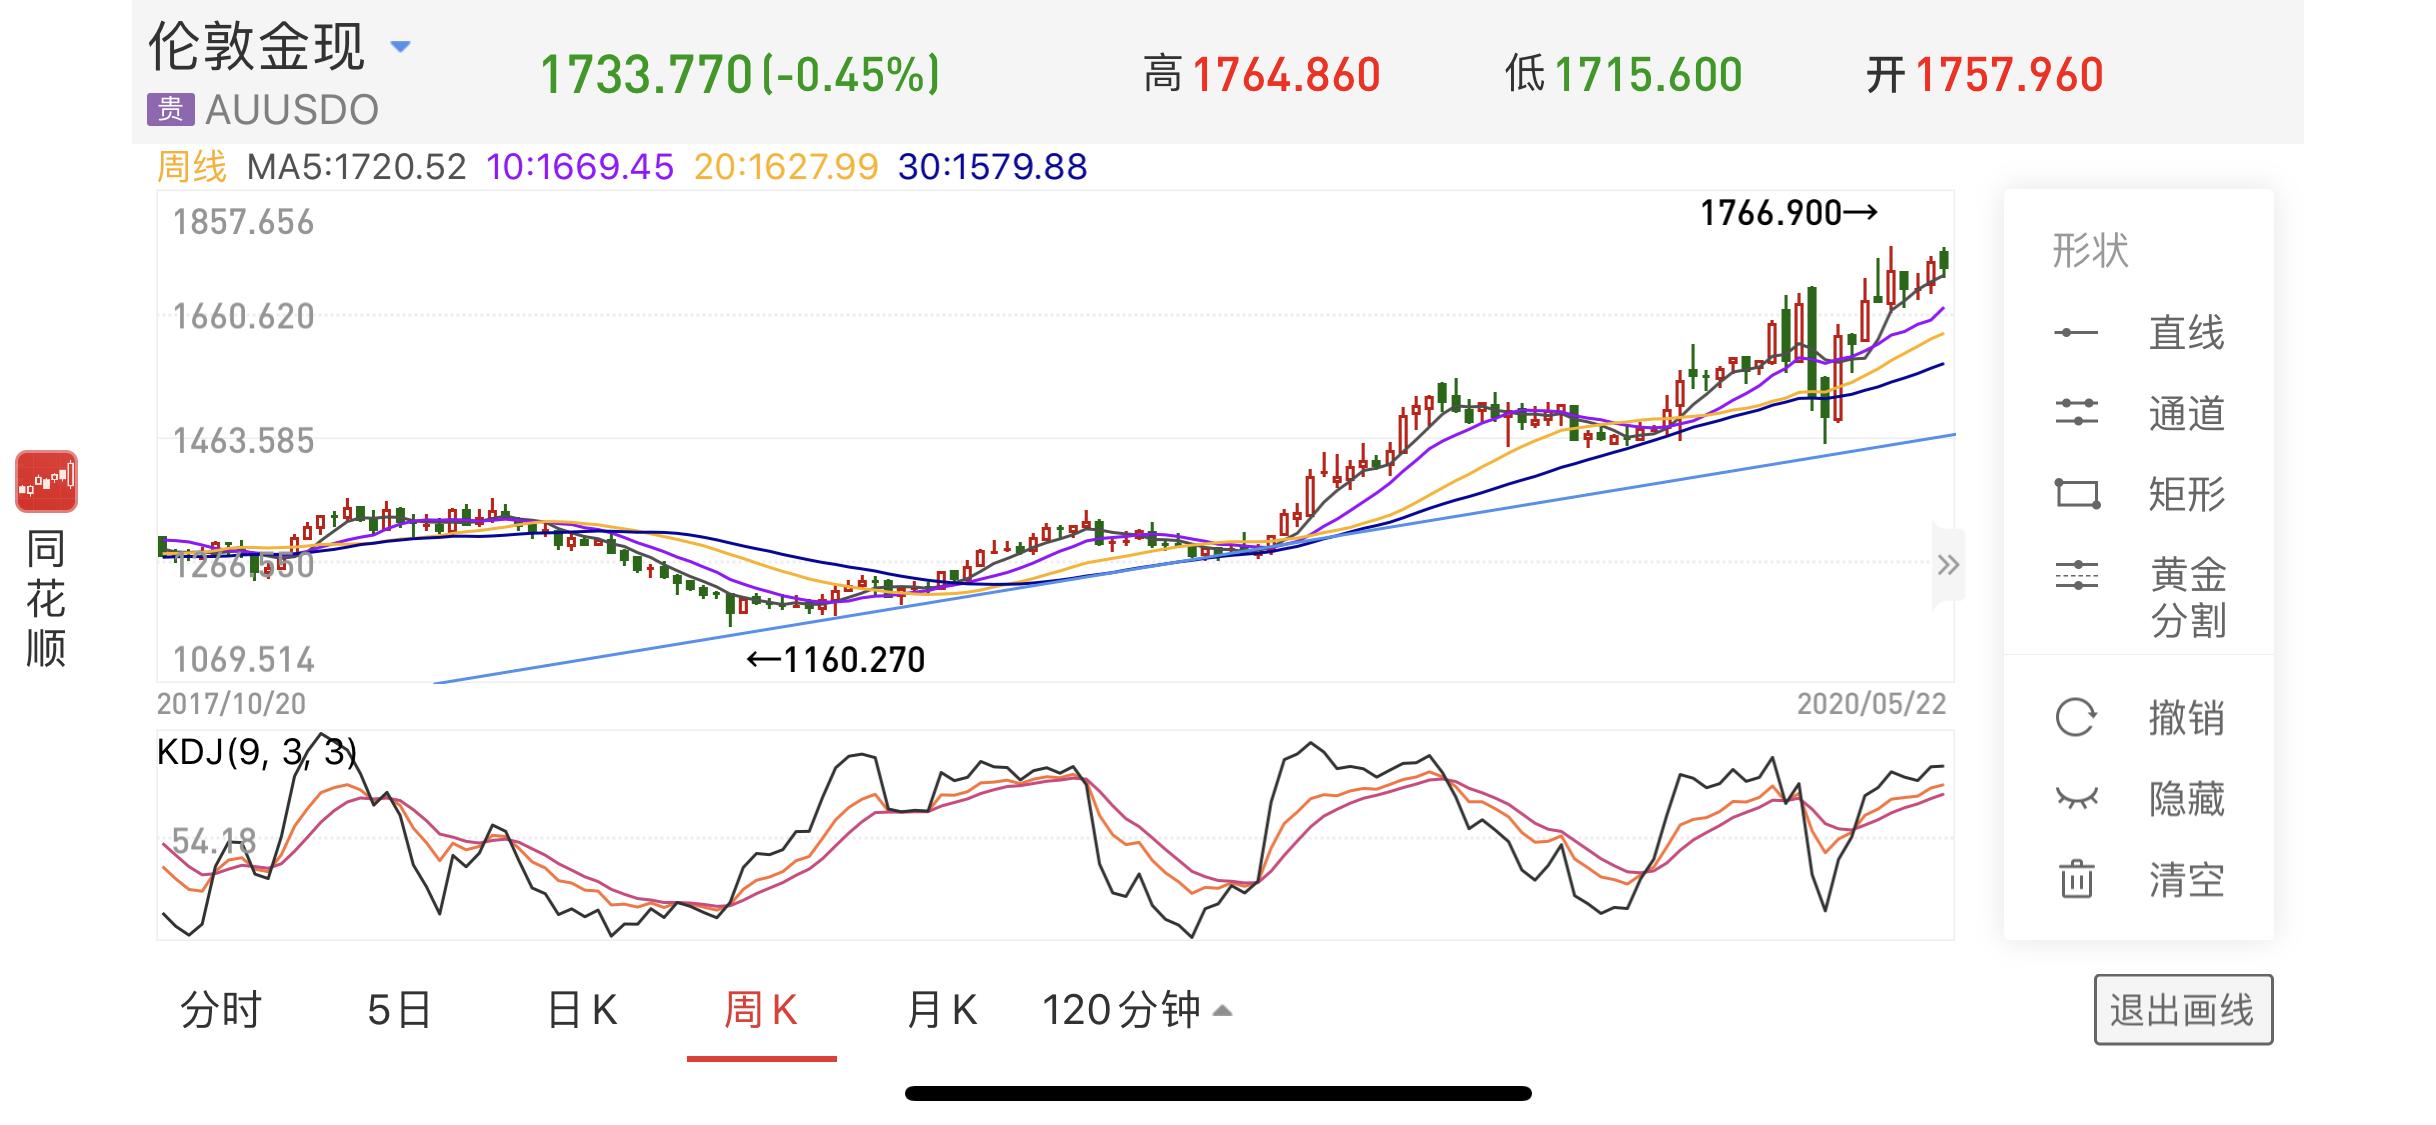This screenshot has height=1125, width=2436.
Task: Click the 黄金分割 label
Action: tap(2189, 597)
